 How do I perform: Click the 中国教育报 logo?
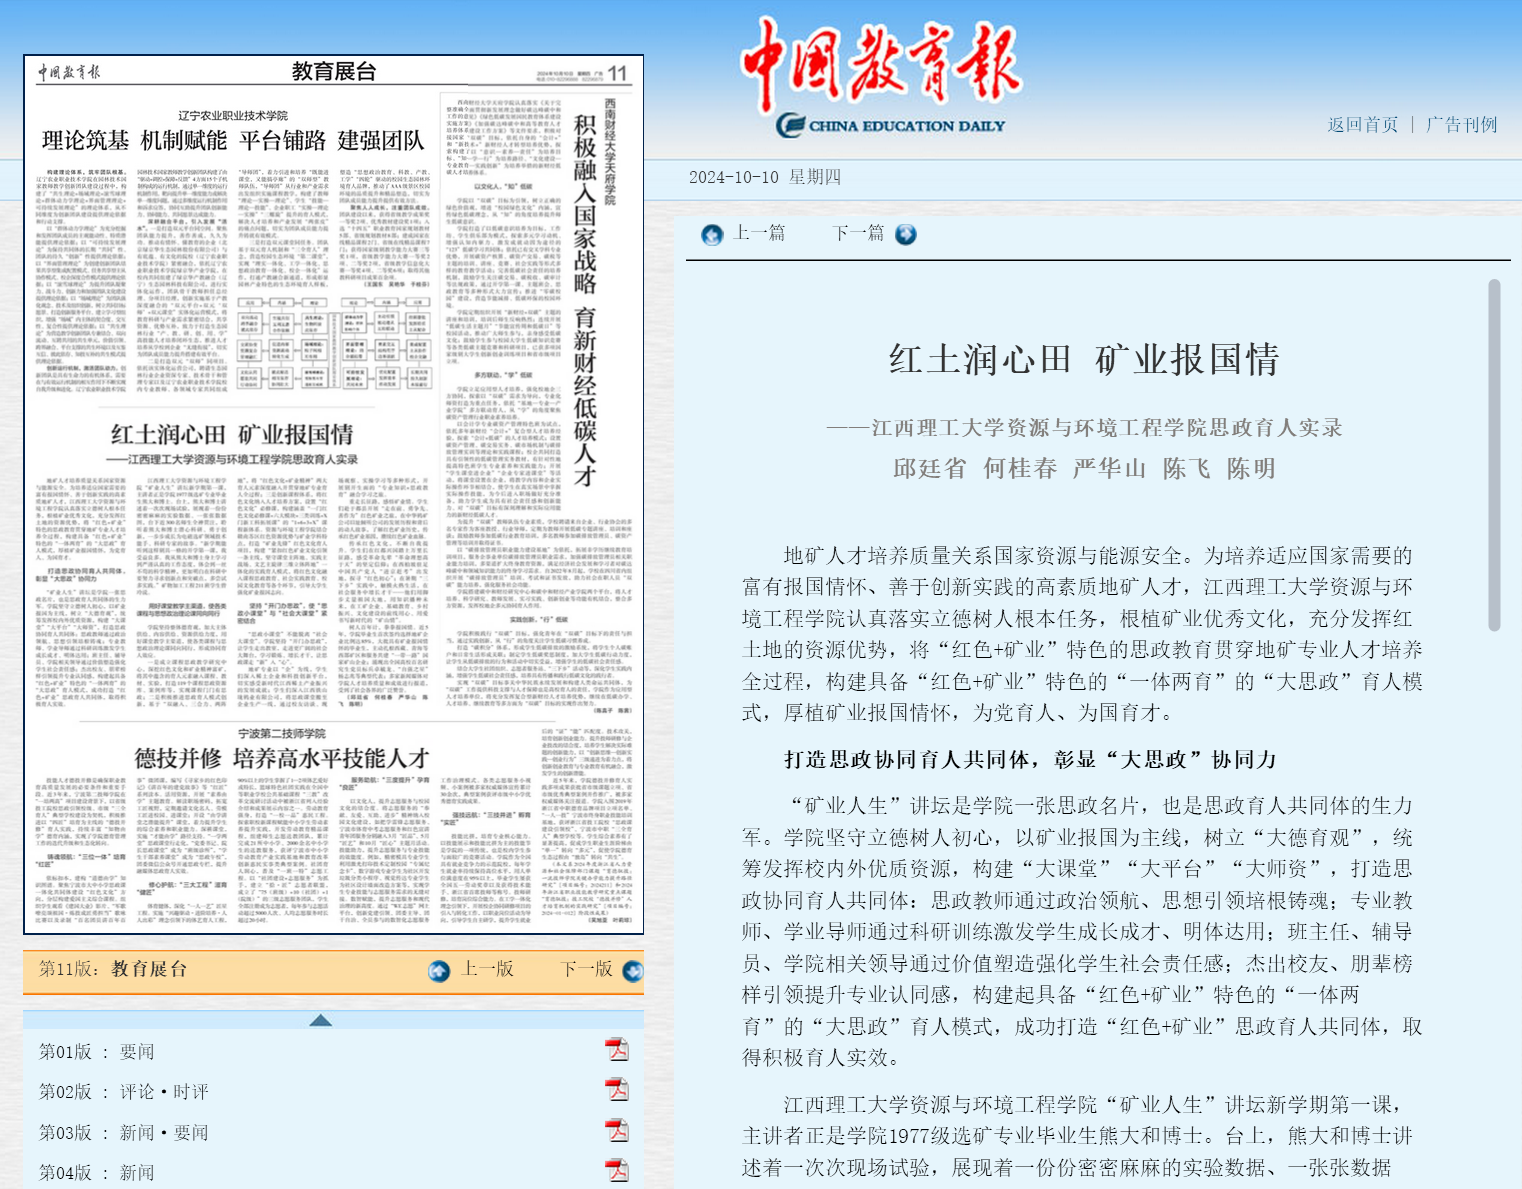[x=879, y=75]
